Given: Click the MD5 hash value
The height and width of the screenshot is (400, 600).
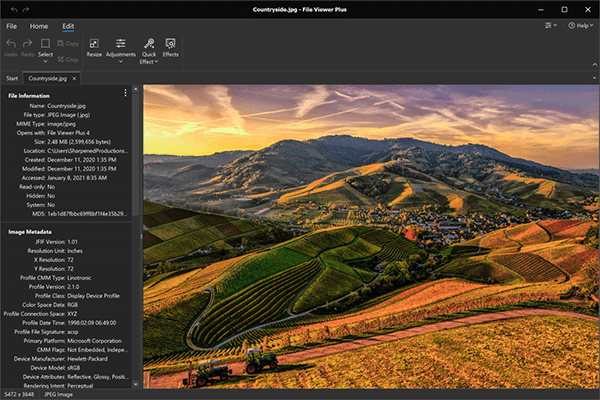Looking at the screenshot, I should click(x=88, y=214).
